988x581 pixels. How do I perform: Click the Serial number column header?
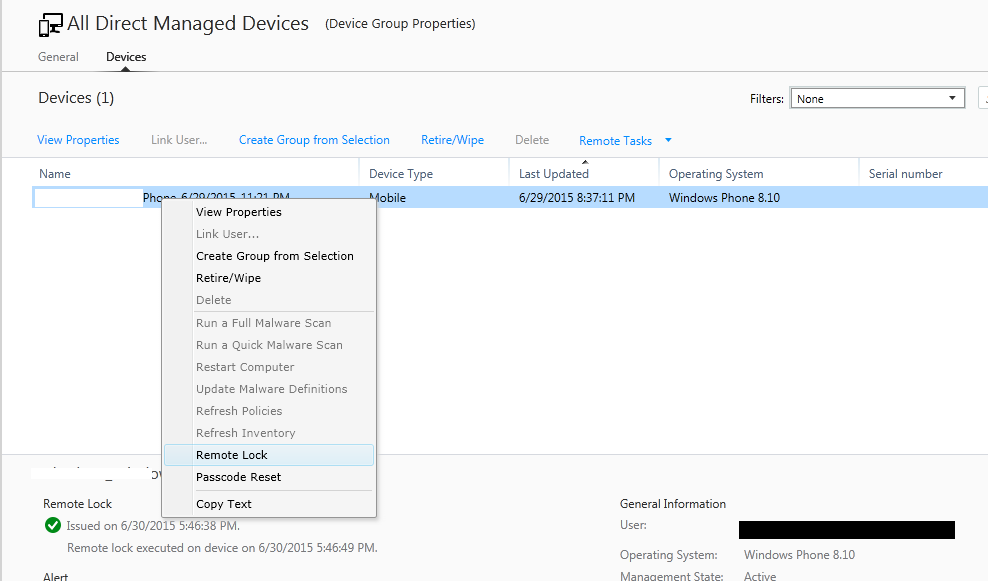point(905,173)
